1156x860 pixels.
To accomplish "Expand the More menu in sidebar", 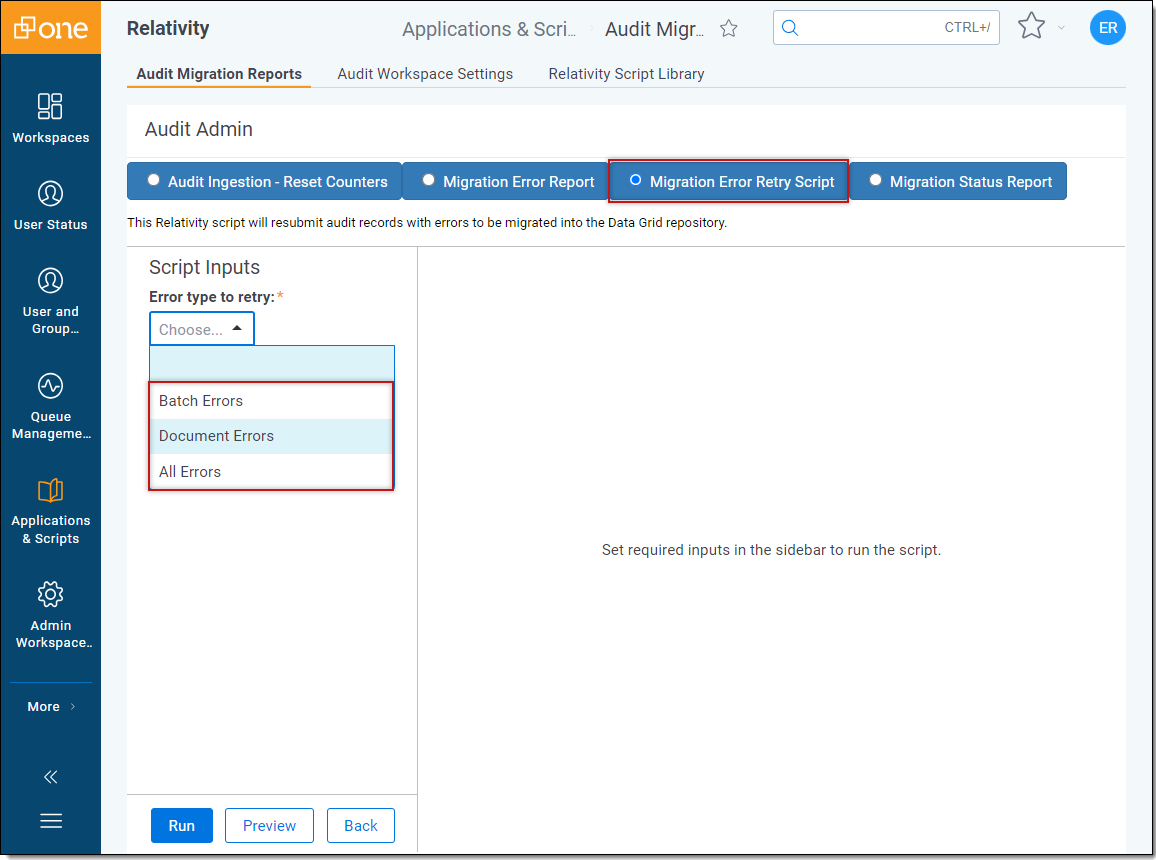I will pos(50,706).
